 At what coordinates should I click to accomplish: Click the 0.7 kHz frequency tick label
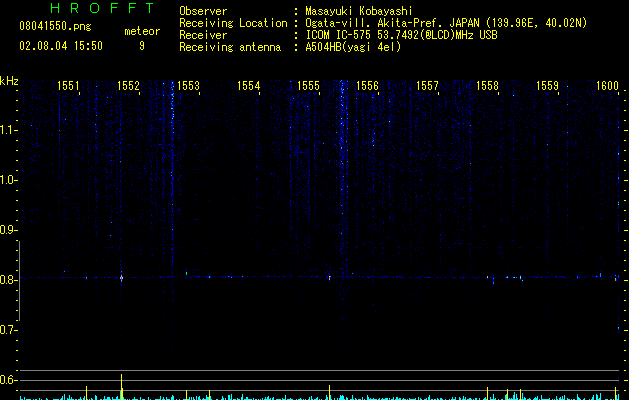(x=9, y=330)
